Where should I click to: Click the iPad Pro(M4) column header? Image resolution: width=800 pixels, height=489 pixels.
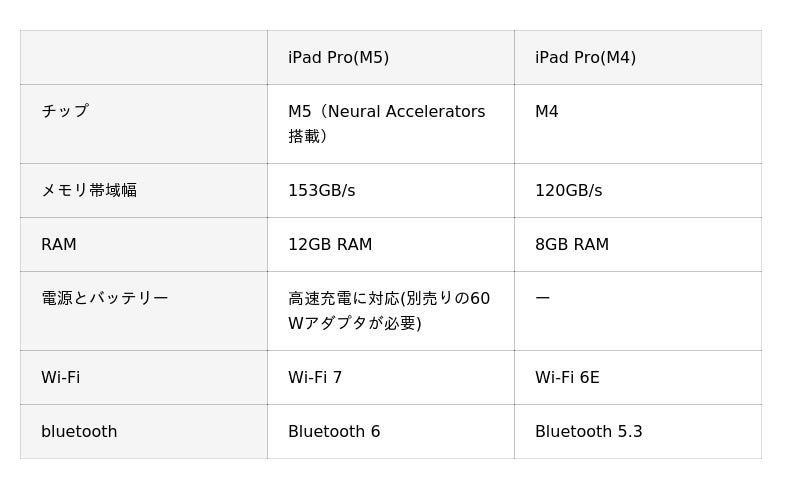(x=585, y=57)
